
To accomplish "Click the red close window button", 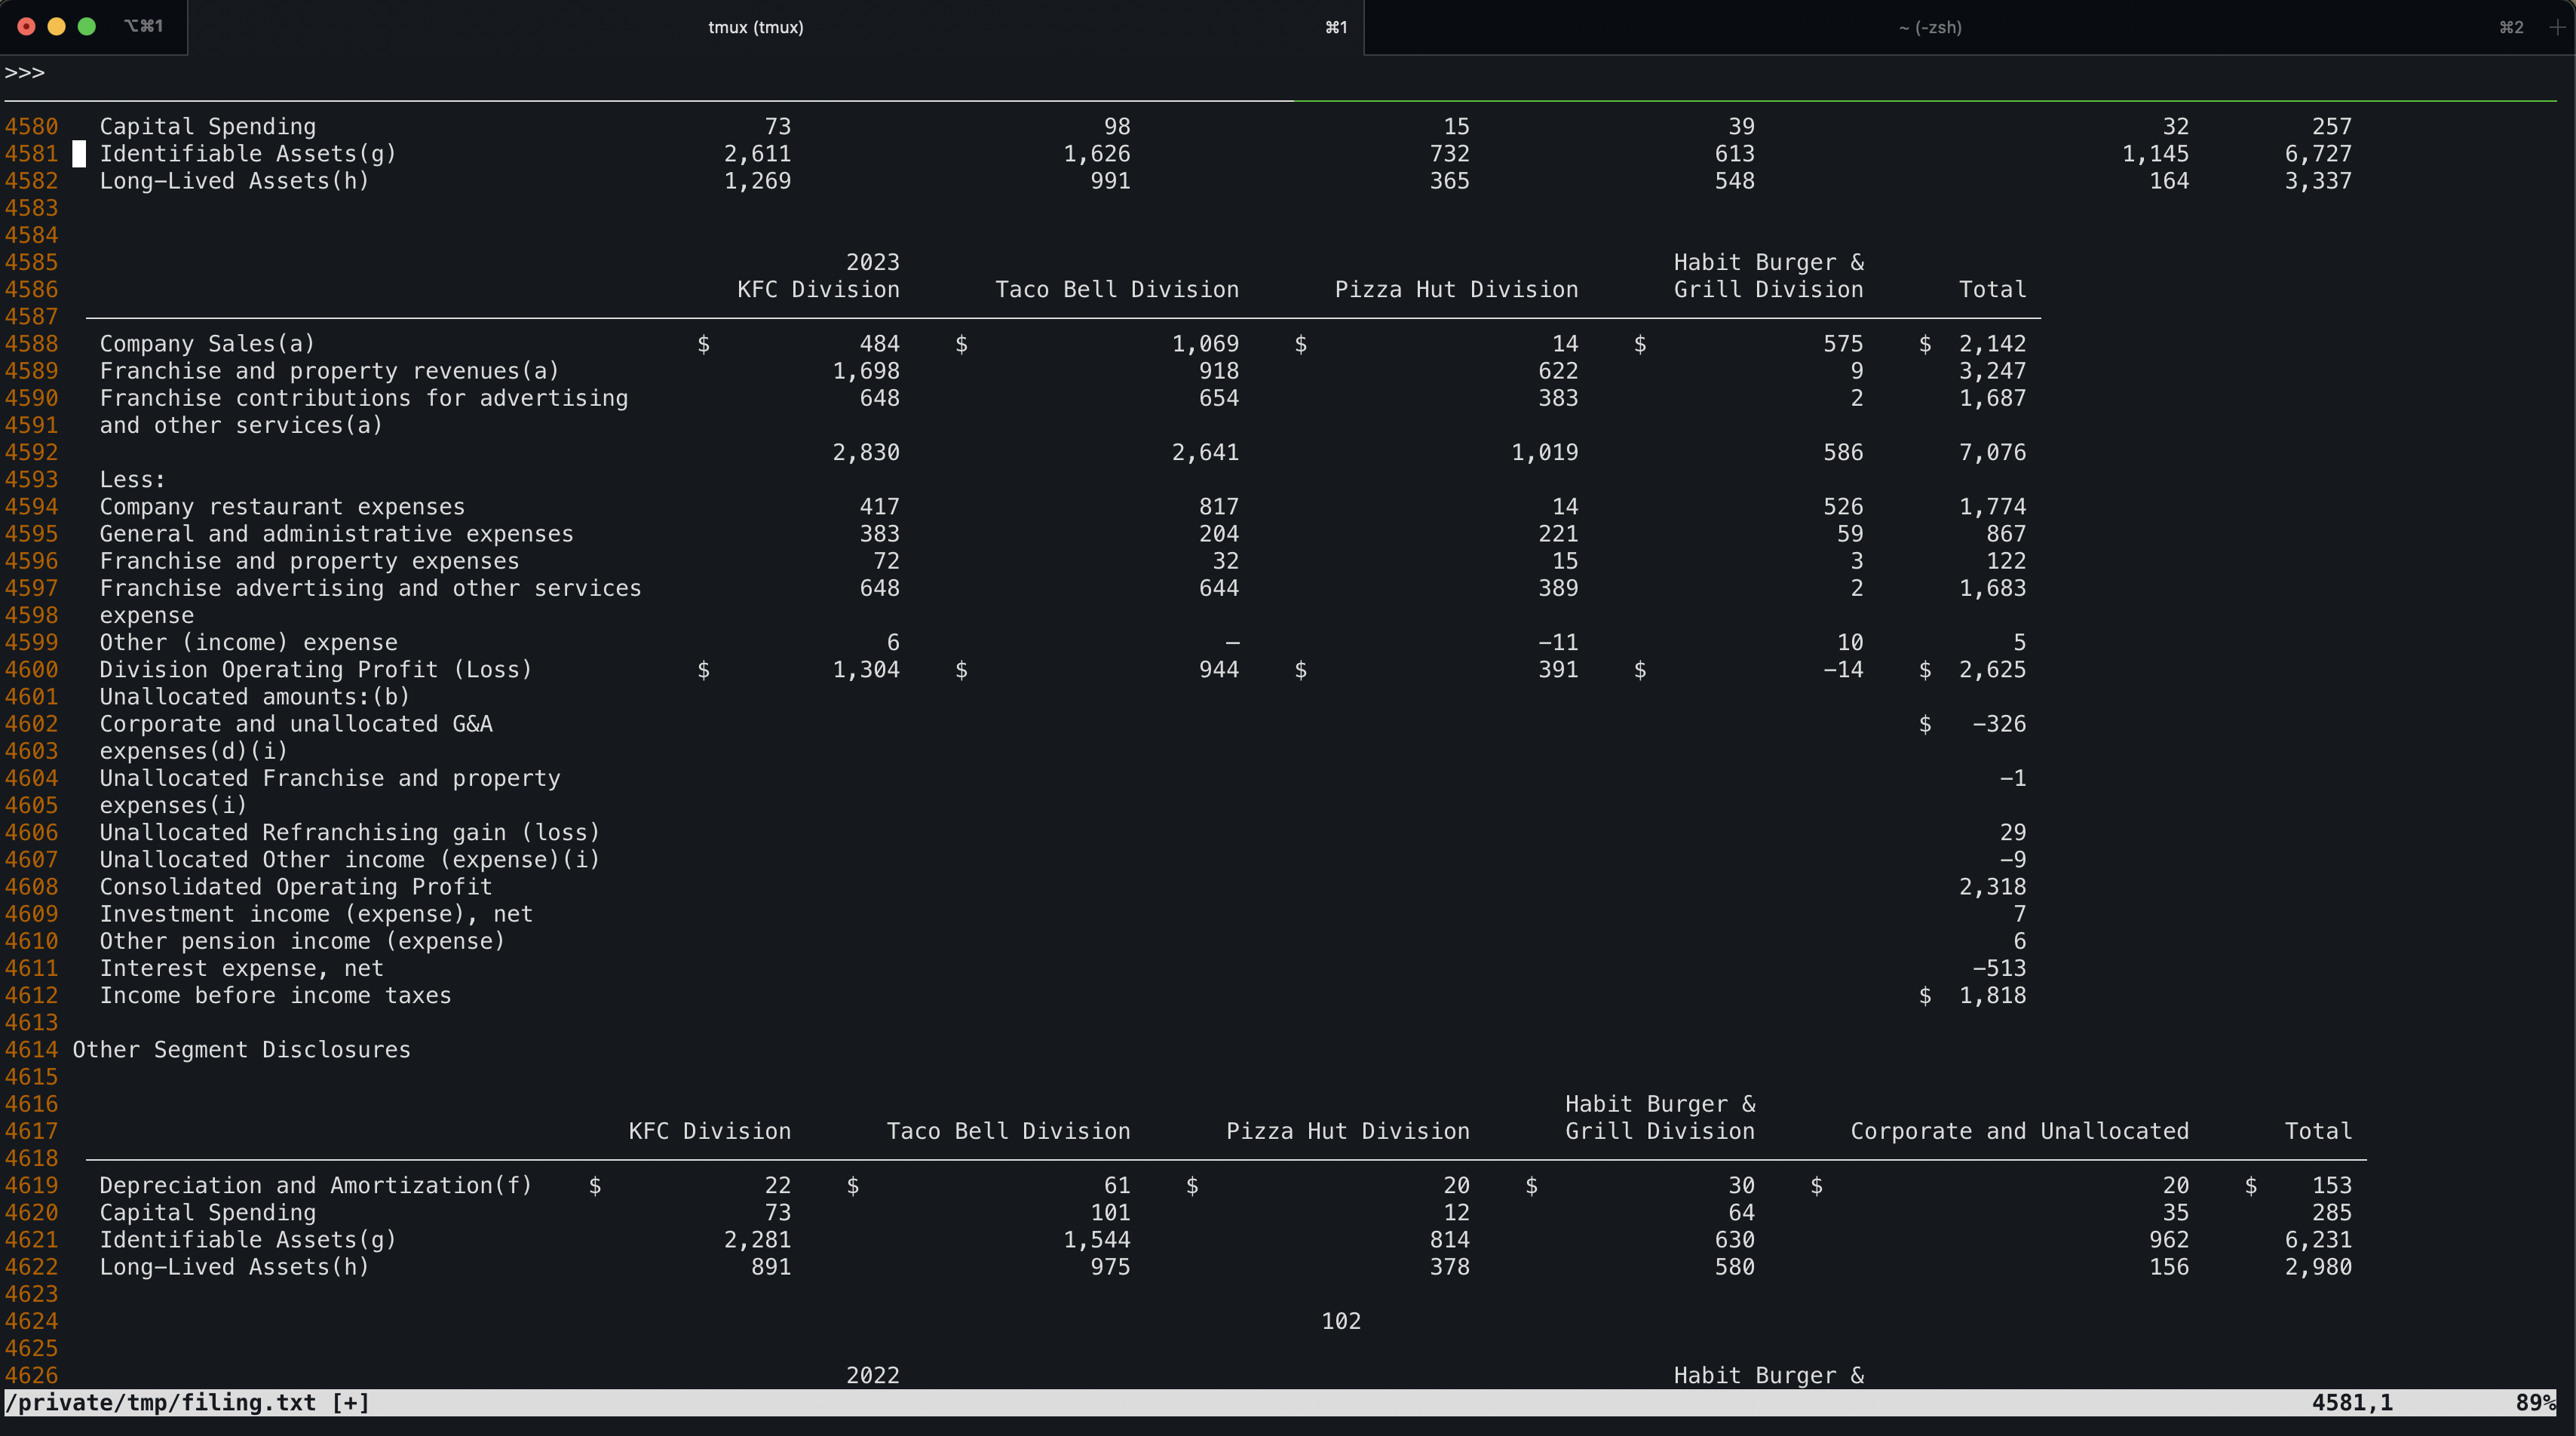I will click(27, 27).
